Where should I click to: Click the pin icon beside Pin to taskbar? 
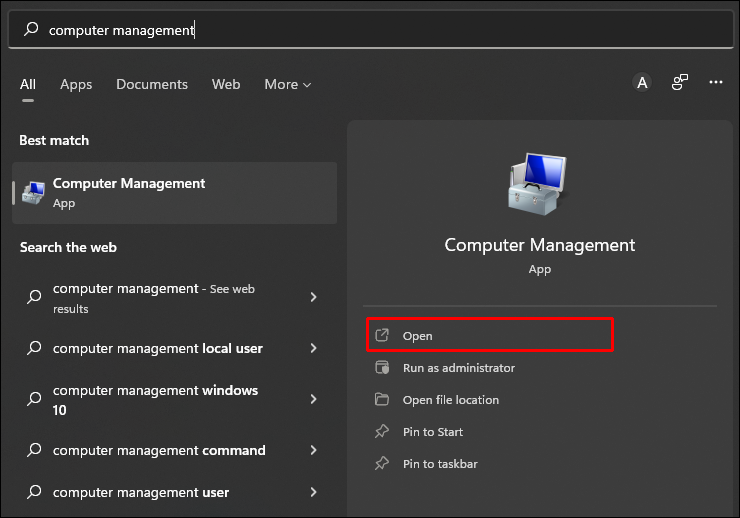click(381, 464)
